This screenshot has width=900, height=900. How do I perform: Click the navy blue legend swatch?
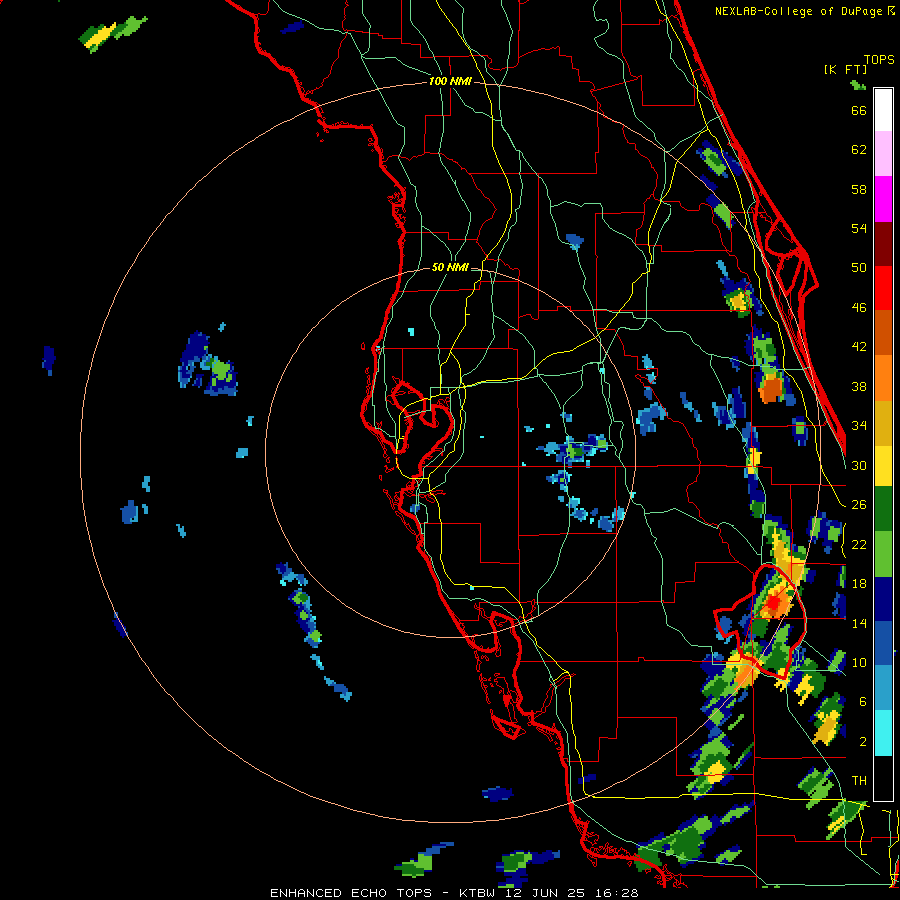pyautogui.click(x=883, y=599)
